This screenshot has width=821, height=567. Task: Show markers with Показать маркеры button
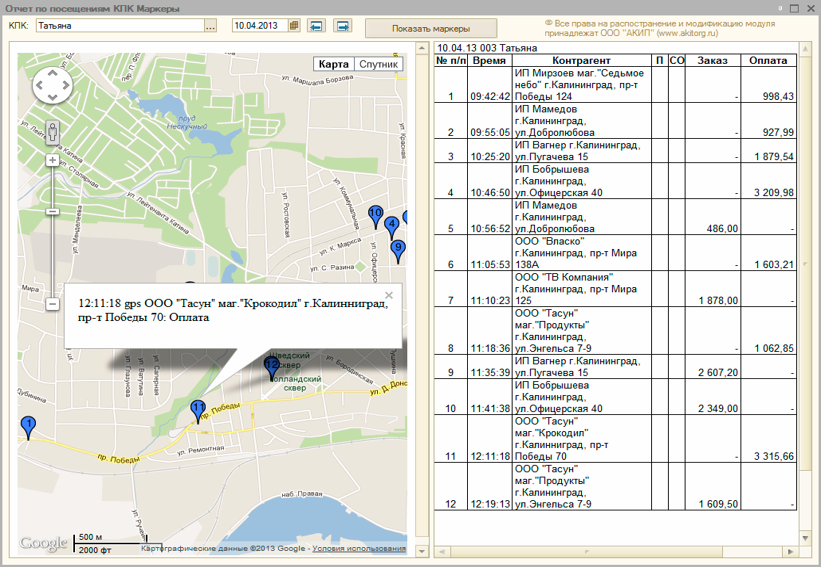pos(431,29)
